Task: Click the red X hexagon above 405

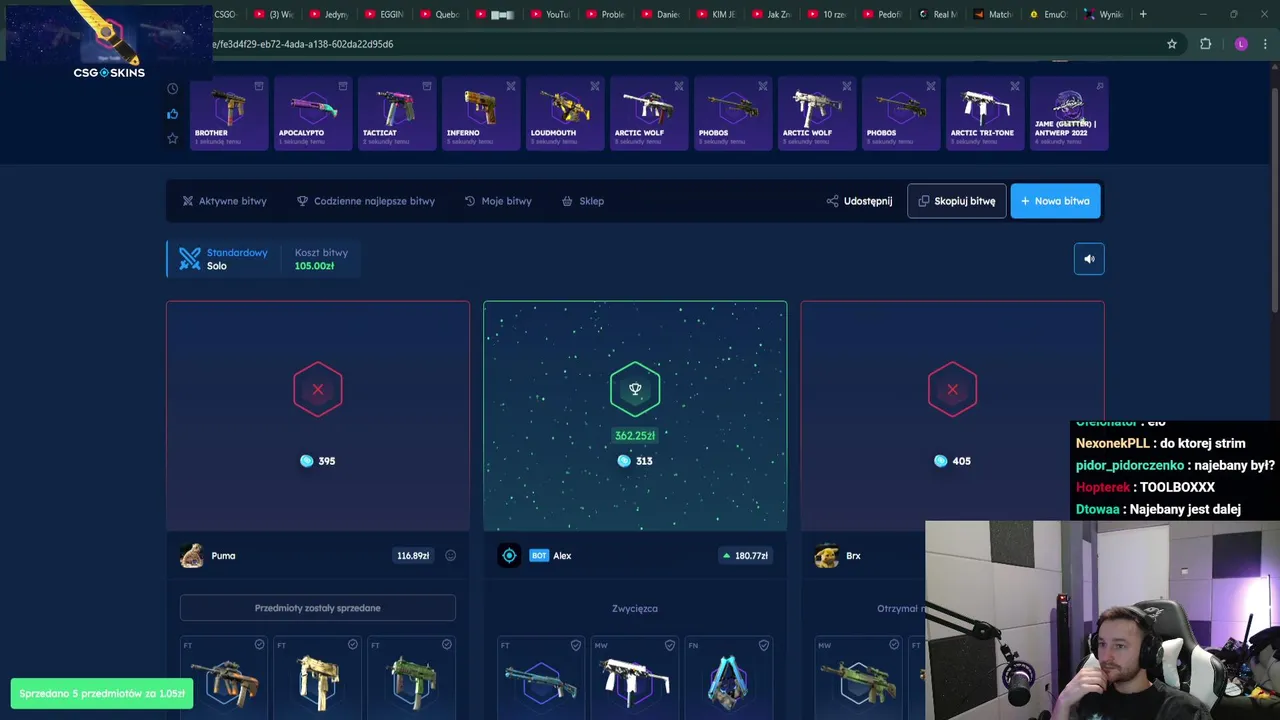Action: click(x=952, y=389)
